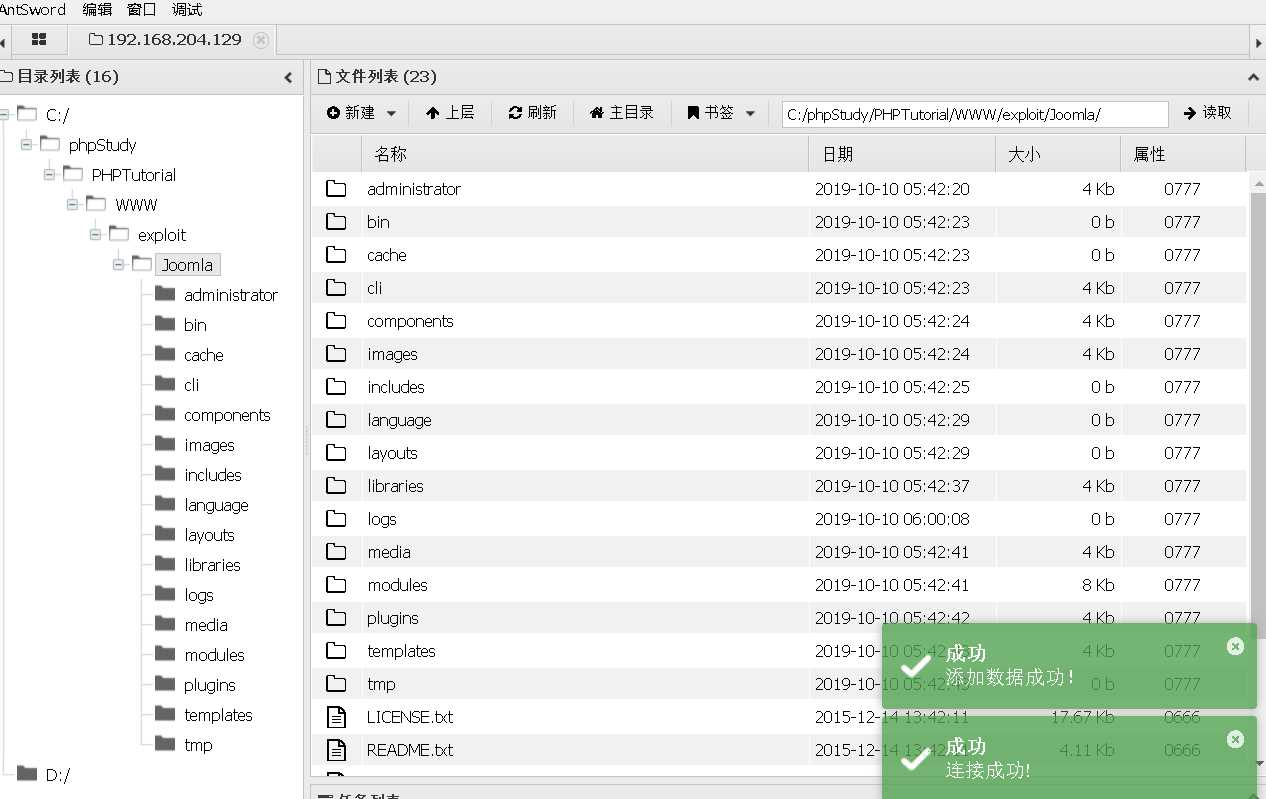Collapse the exploit tree node

click(x=96, y=235)
